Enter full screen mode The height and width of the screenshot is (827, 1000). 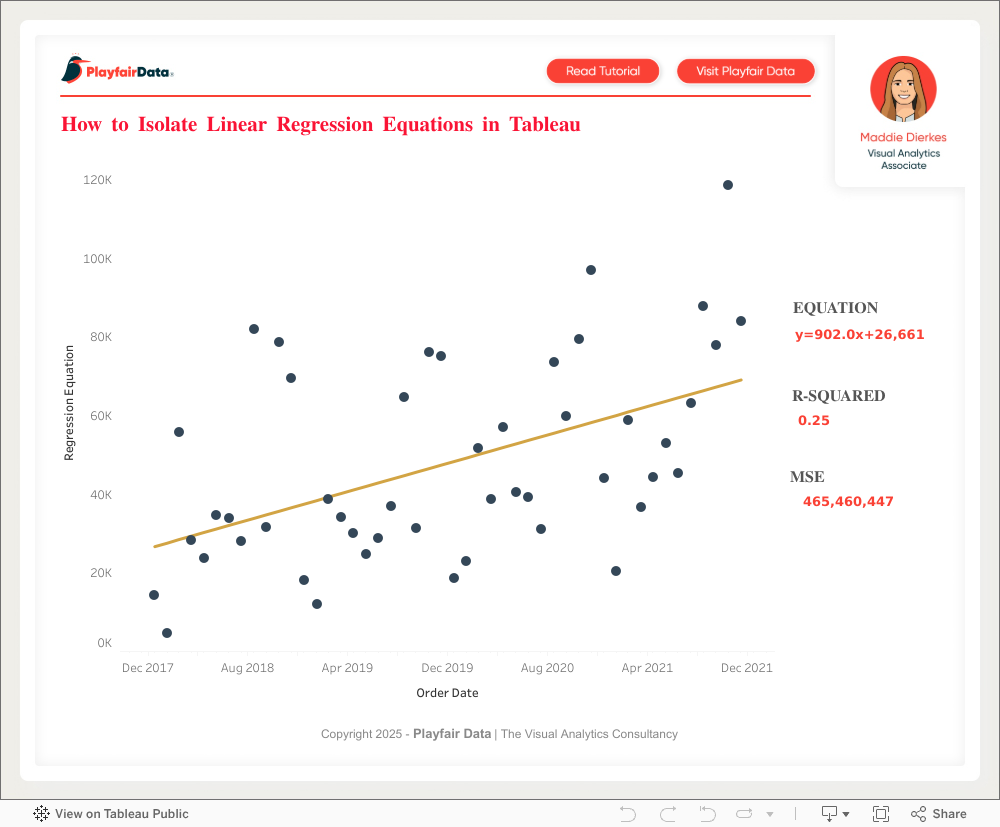881,814
